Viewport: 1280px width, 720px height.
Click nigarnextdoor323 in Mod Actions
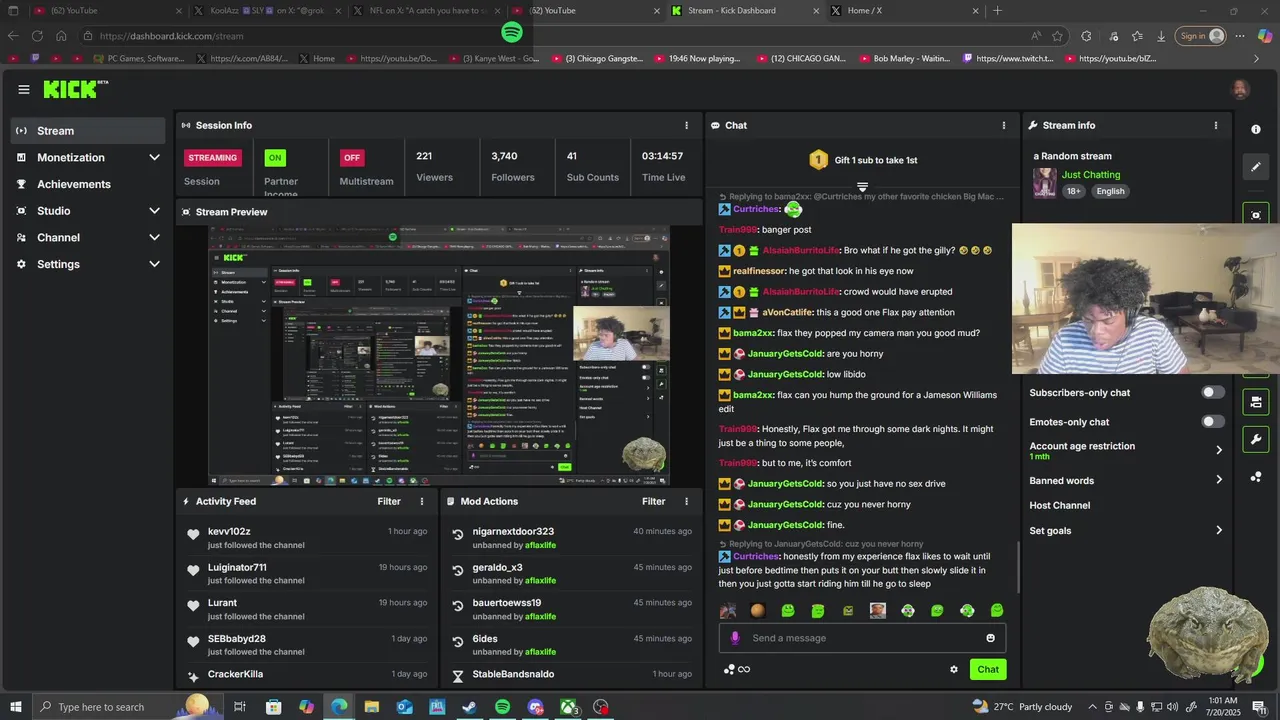click(x=513, y=532)
